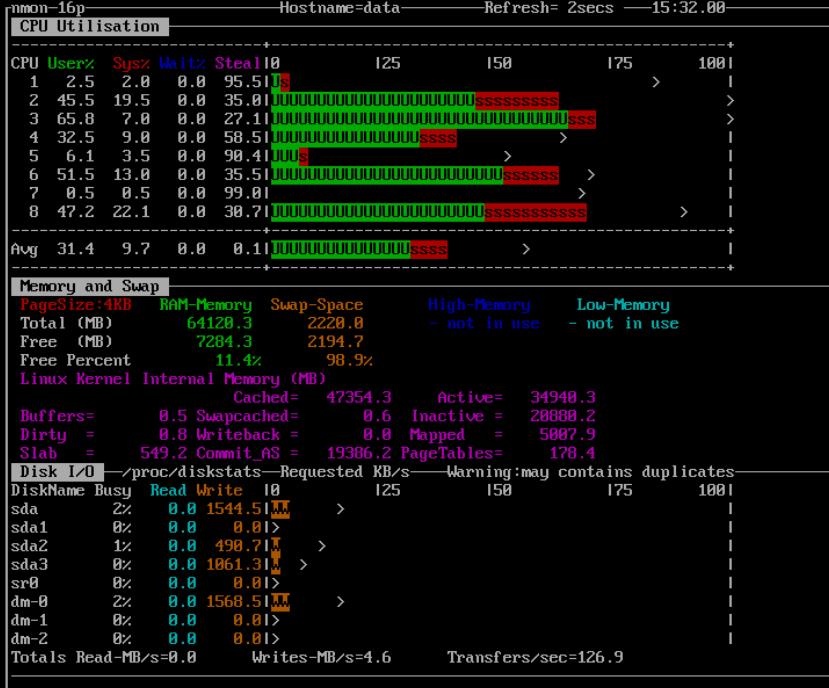Image resolution: width=829 pixels, height=688 pixels.
Task: Click CPU 8 sys value 22.1
Action: click(131, 212)
